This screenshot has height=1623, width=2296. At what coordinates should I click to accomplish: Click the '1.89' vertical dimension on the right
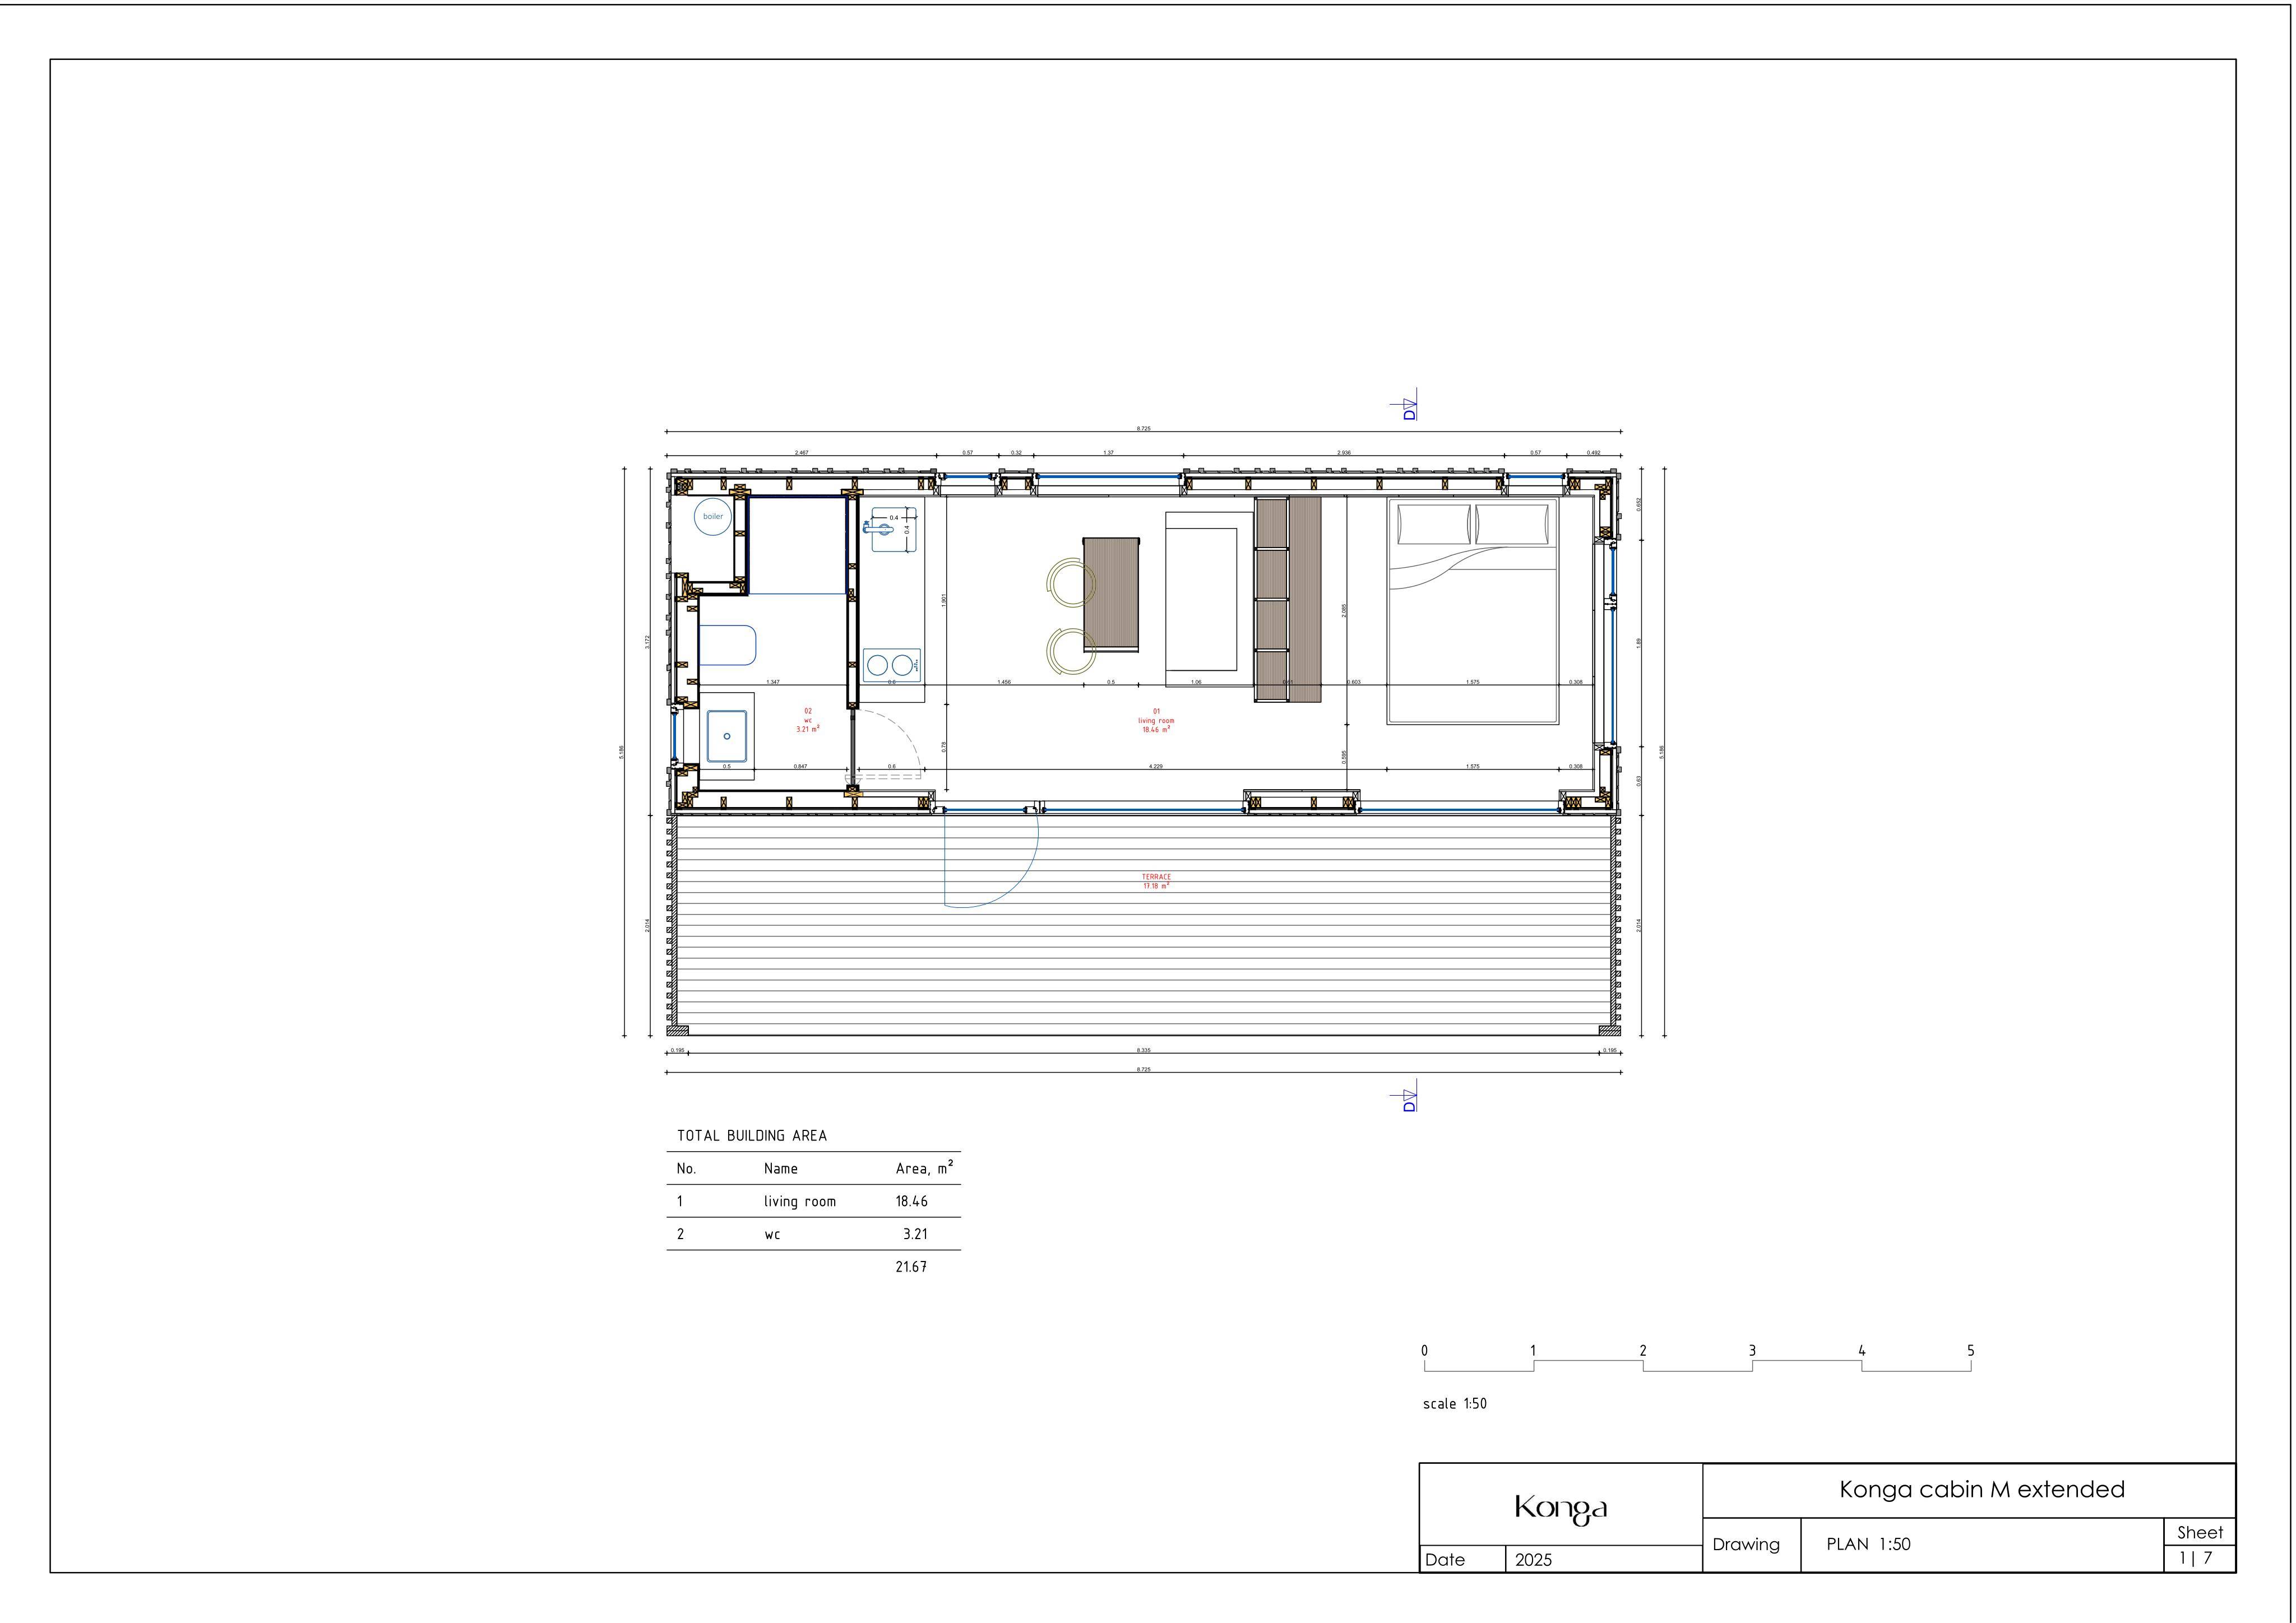1639,643
